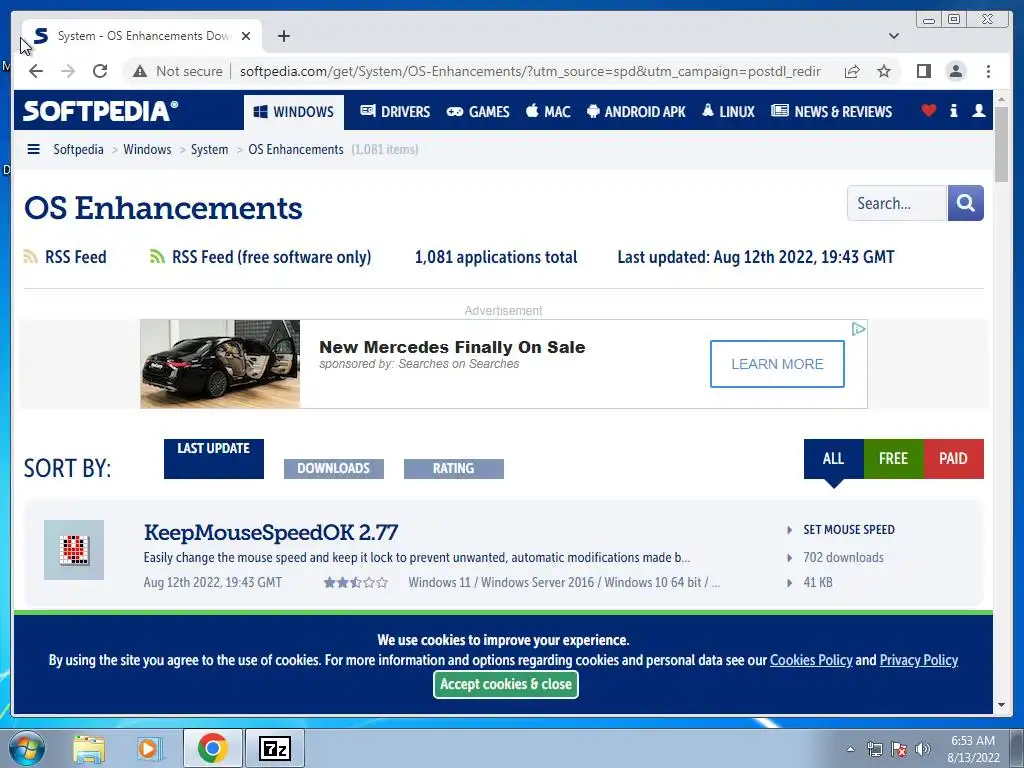Viewport: 1024px width, 768px height.
Task: Go to the MAC section
Action: pyautogui.click(x=549, y=112)
